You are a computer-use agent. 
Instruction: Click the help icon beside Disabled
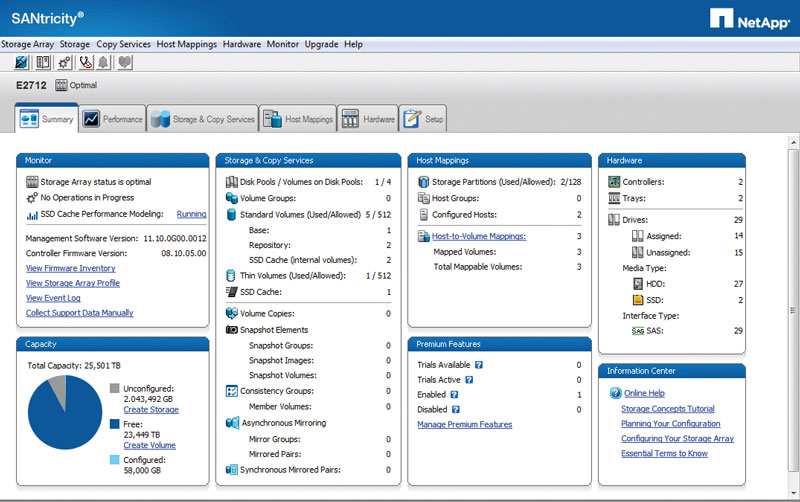456,409
